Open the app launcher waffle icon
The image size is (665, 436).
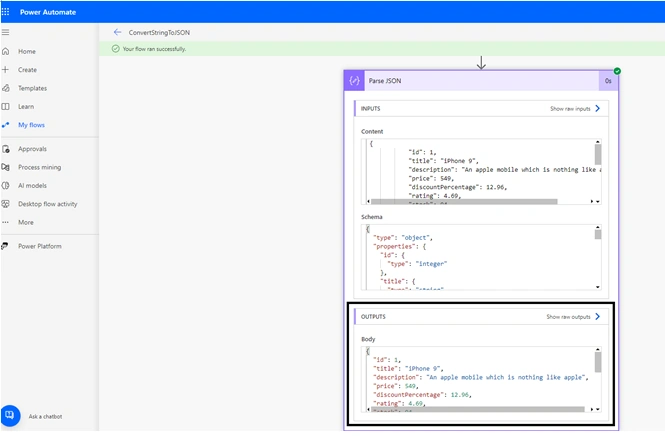pos(6,12)
